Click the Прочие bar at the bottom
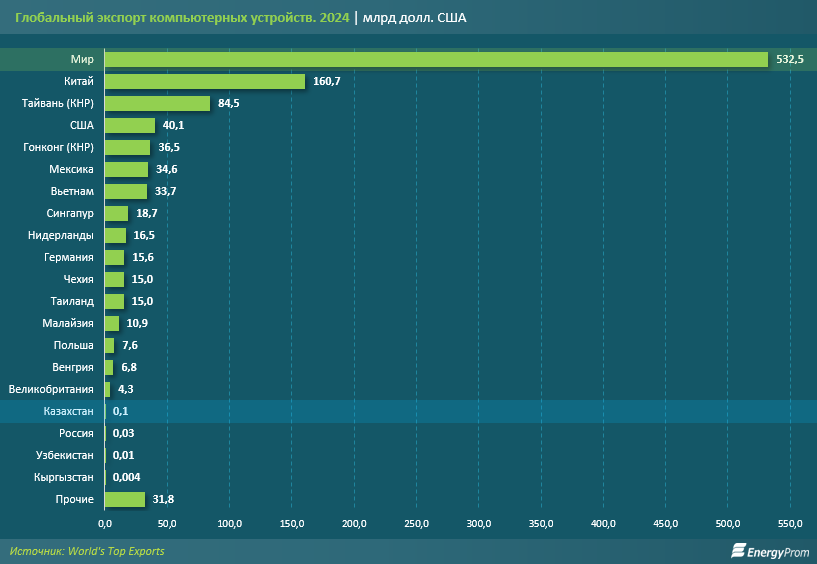The image size is (817, 564). pos(125,499)
